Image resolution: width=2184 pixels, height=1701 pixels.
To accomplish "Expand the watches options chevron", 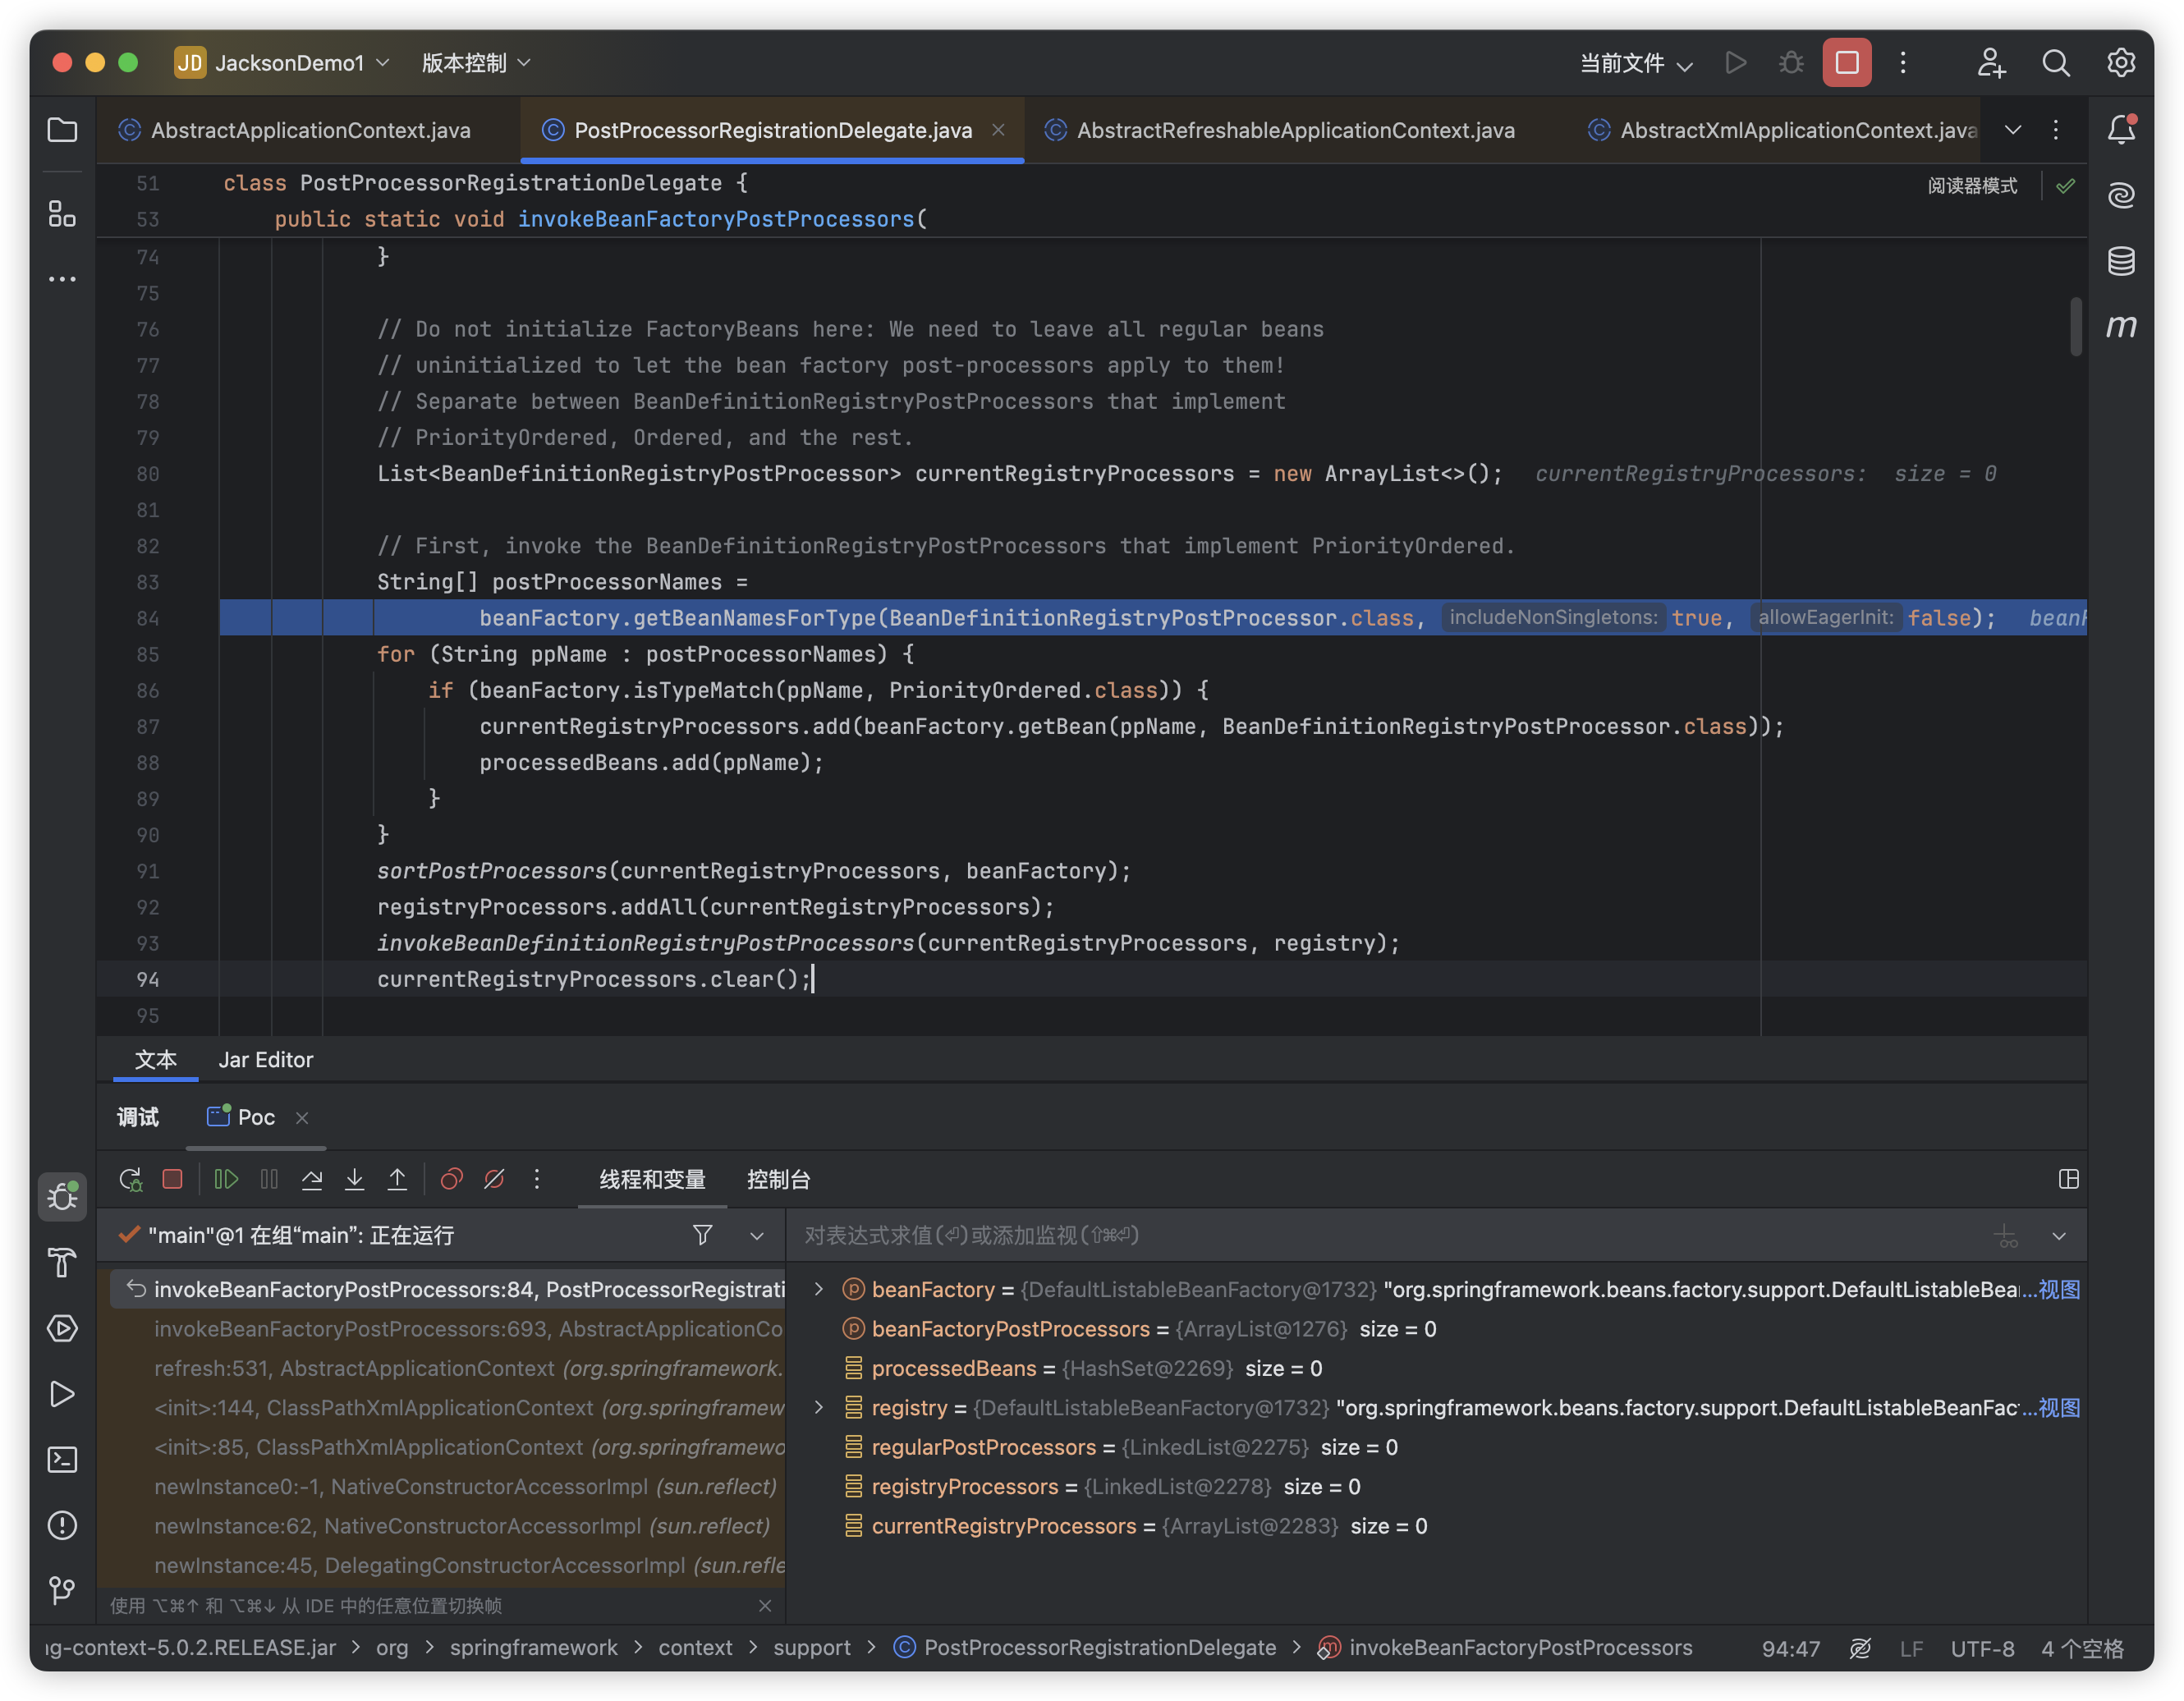I will click(x=2059, y=1236).
